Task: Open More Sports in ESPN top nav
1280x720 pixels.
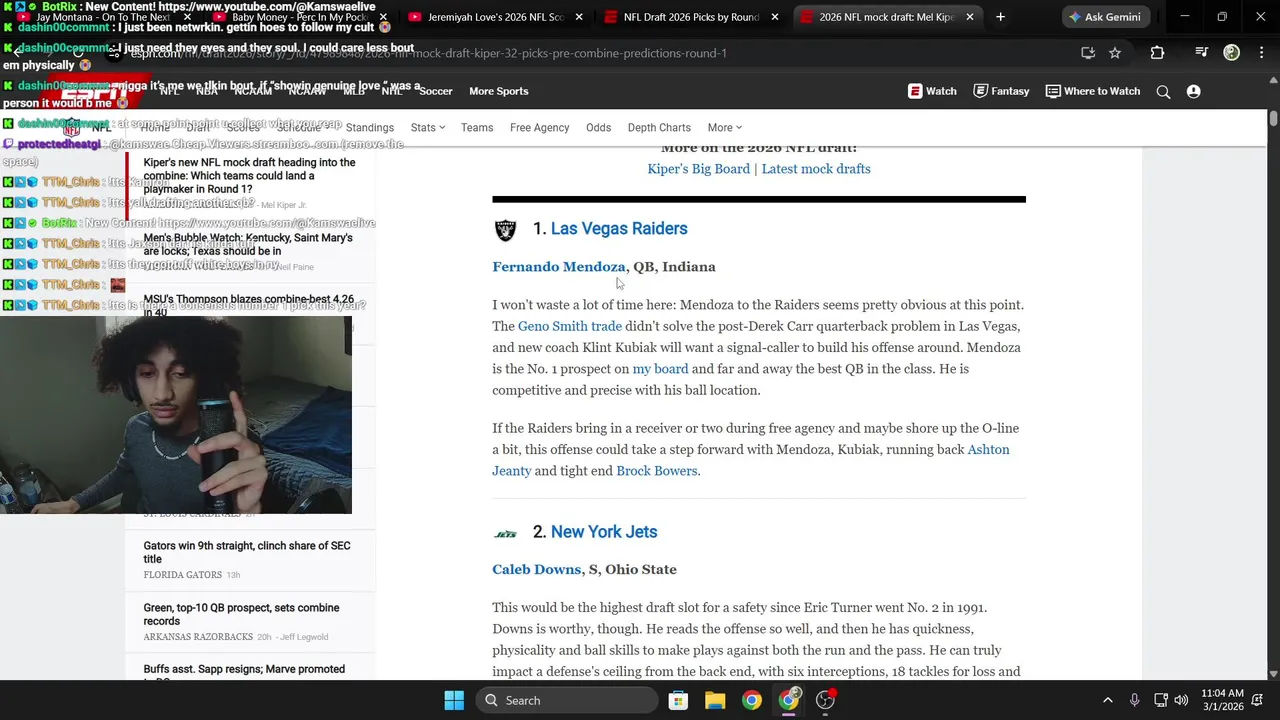Action: point(498,91)
